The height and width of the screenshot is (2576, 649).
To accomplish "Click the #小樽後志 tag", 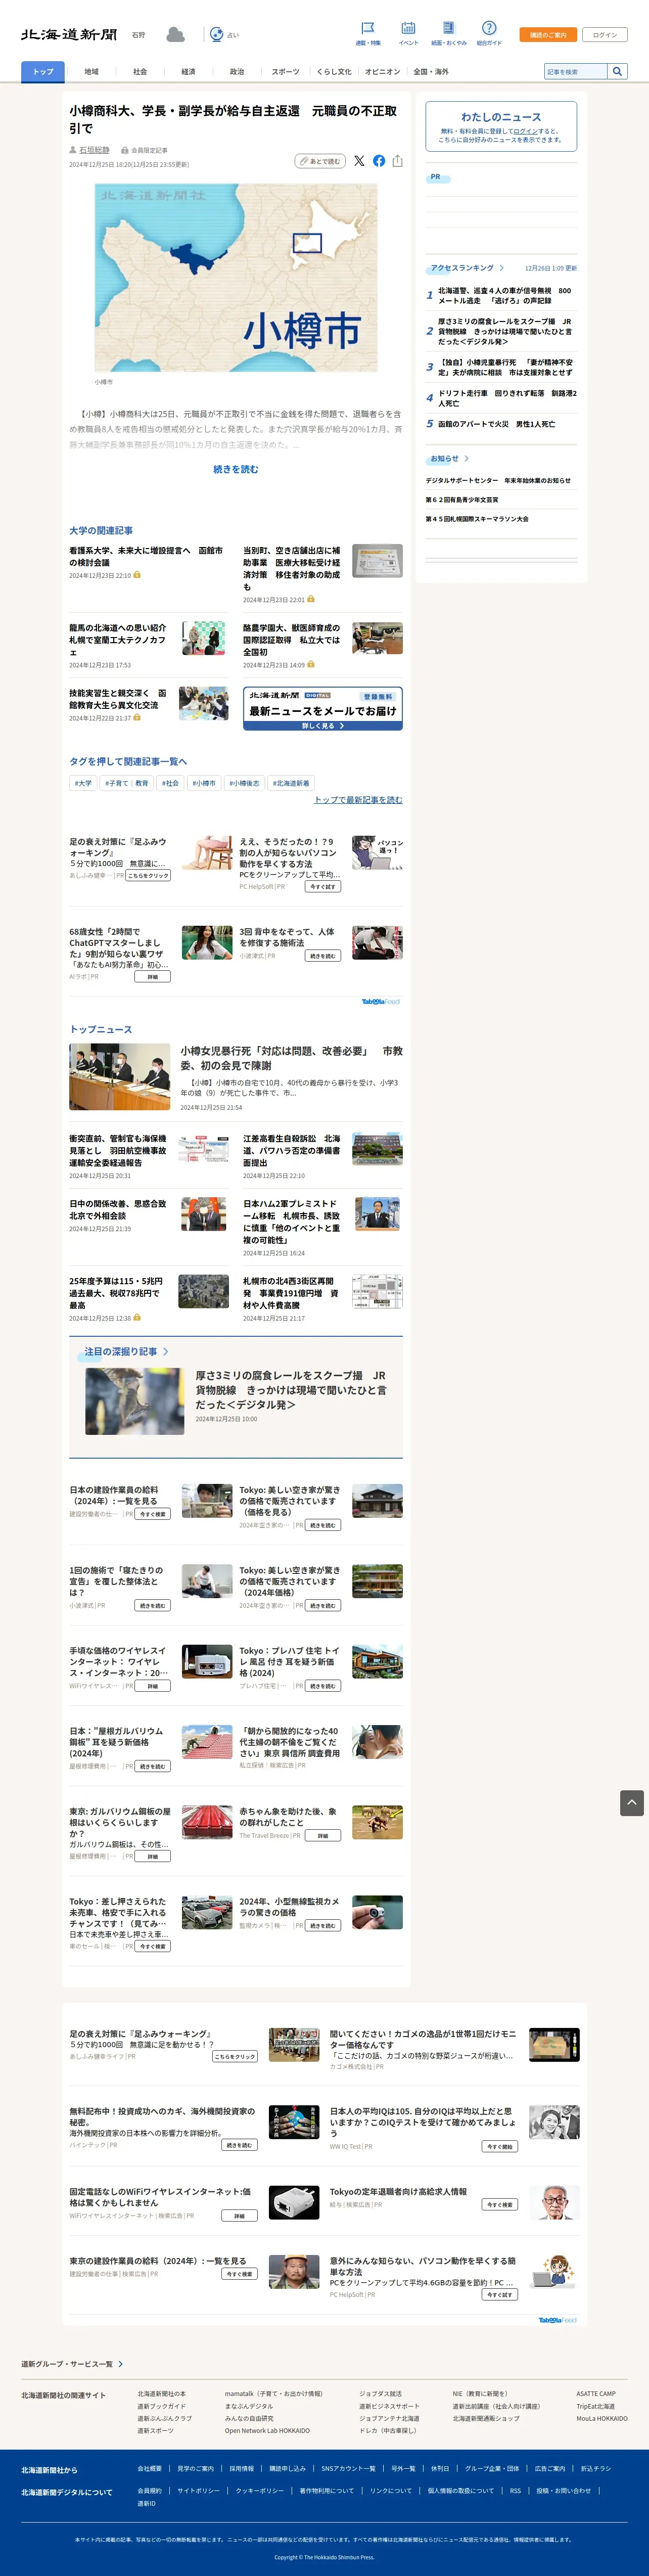I will (x=243, y=783).
